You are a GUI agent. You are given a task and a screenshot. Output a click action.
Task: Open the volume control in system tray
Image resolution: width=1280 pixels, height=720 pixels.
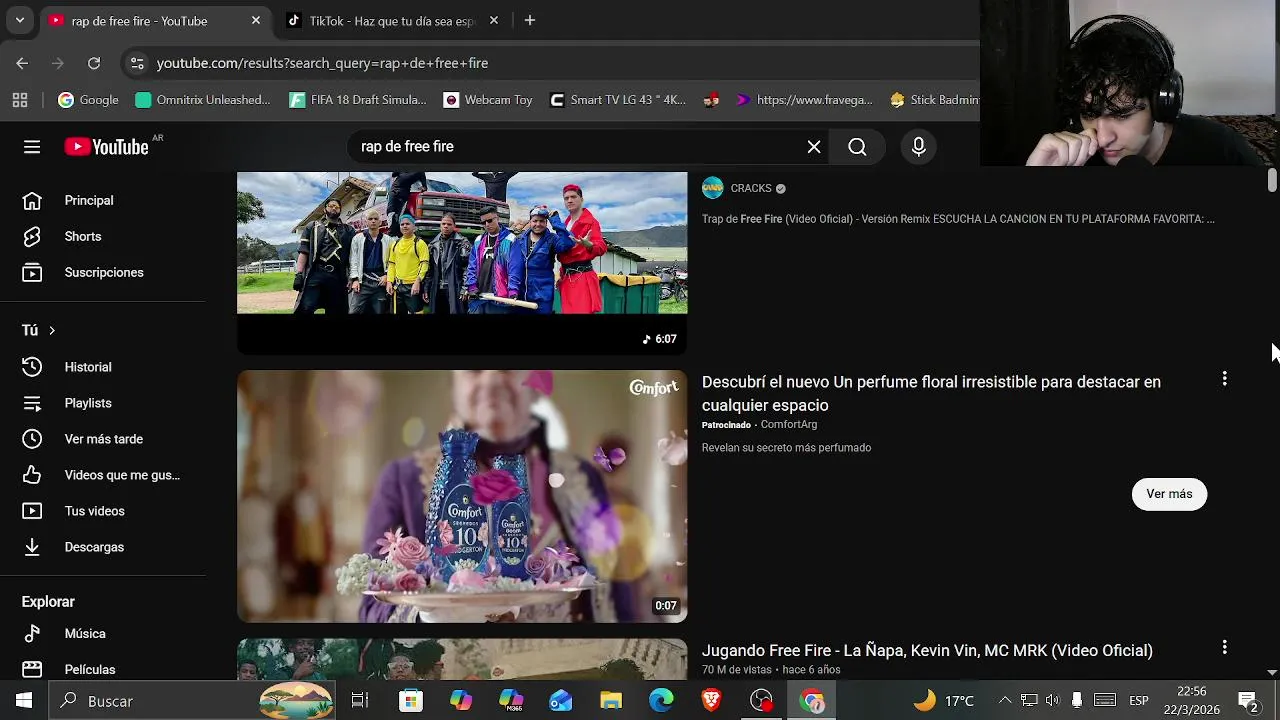(1052, 700)
